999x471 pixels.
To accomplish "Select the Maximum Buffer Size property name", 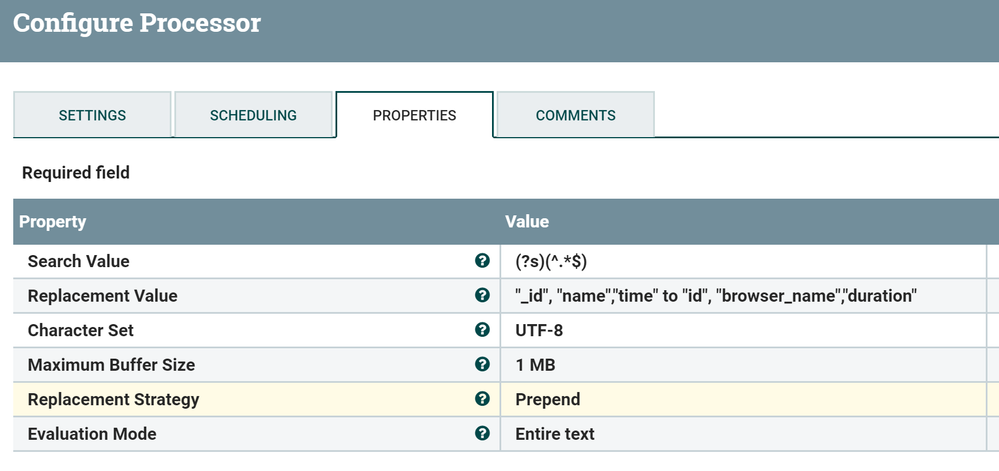I will [111, 365].
